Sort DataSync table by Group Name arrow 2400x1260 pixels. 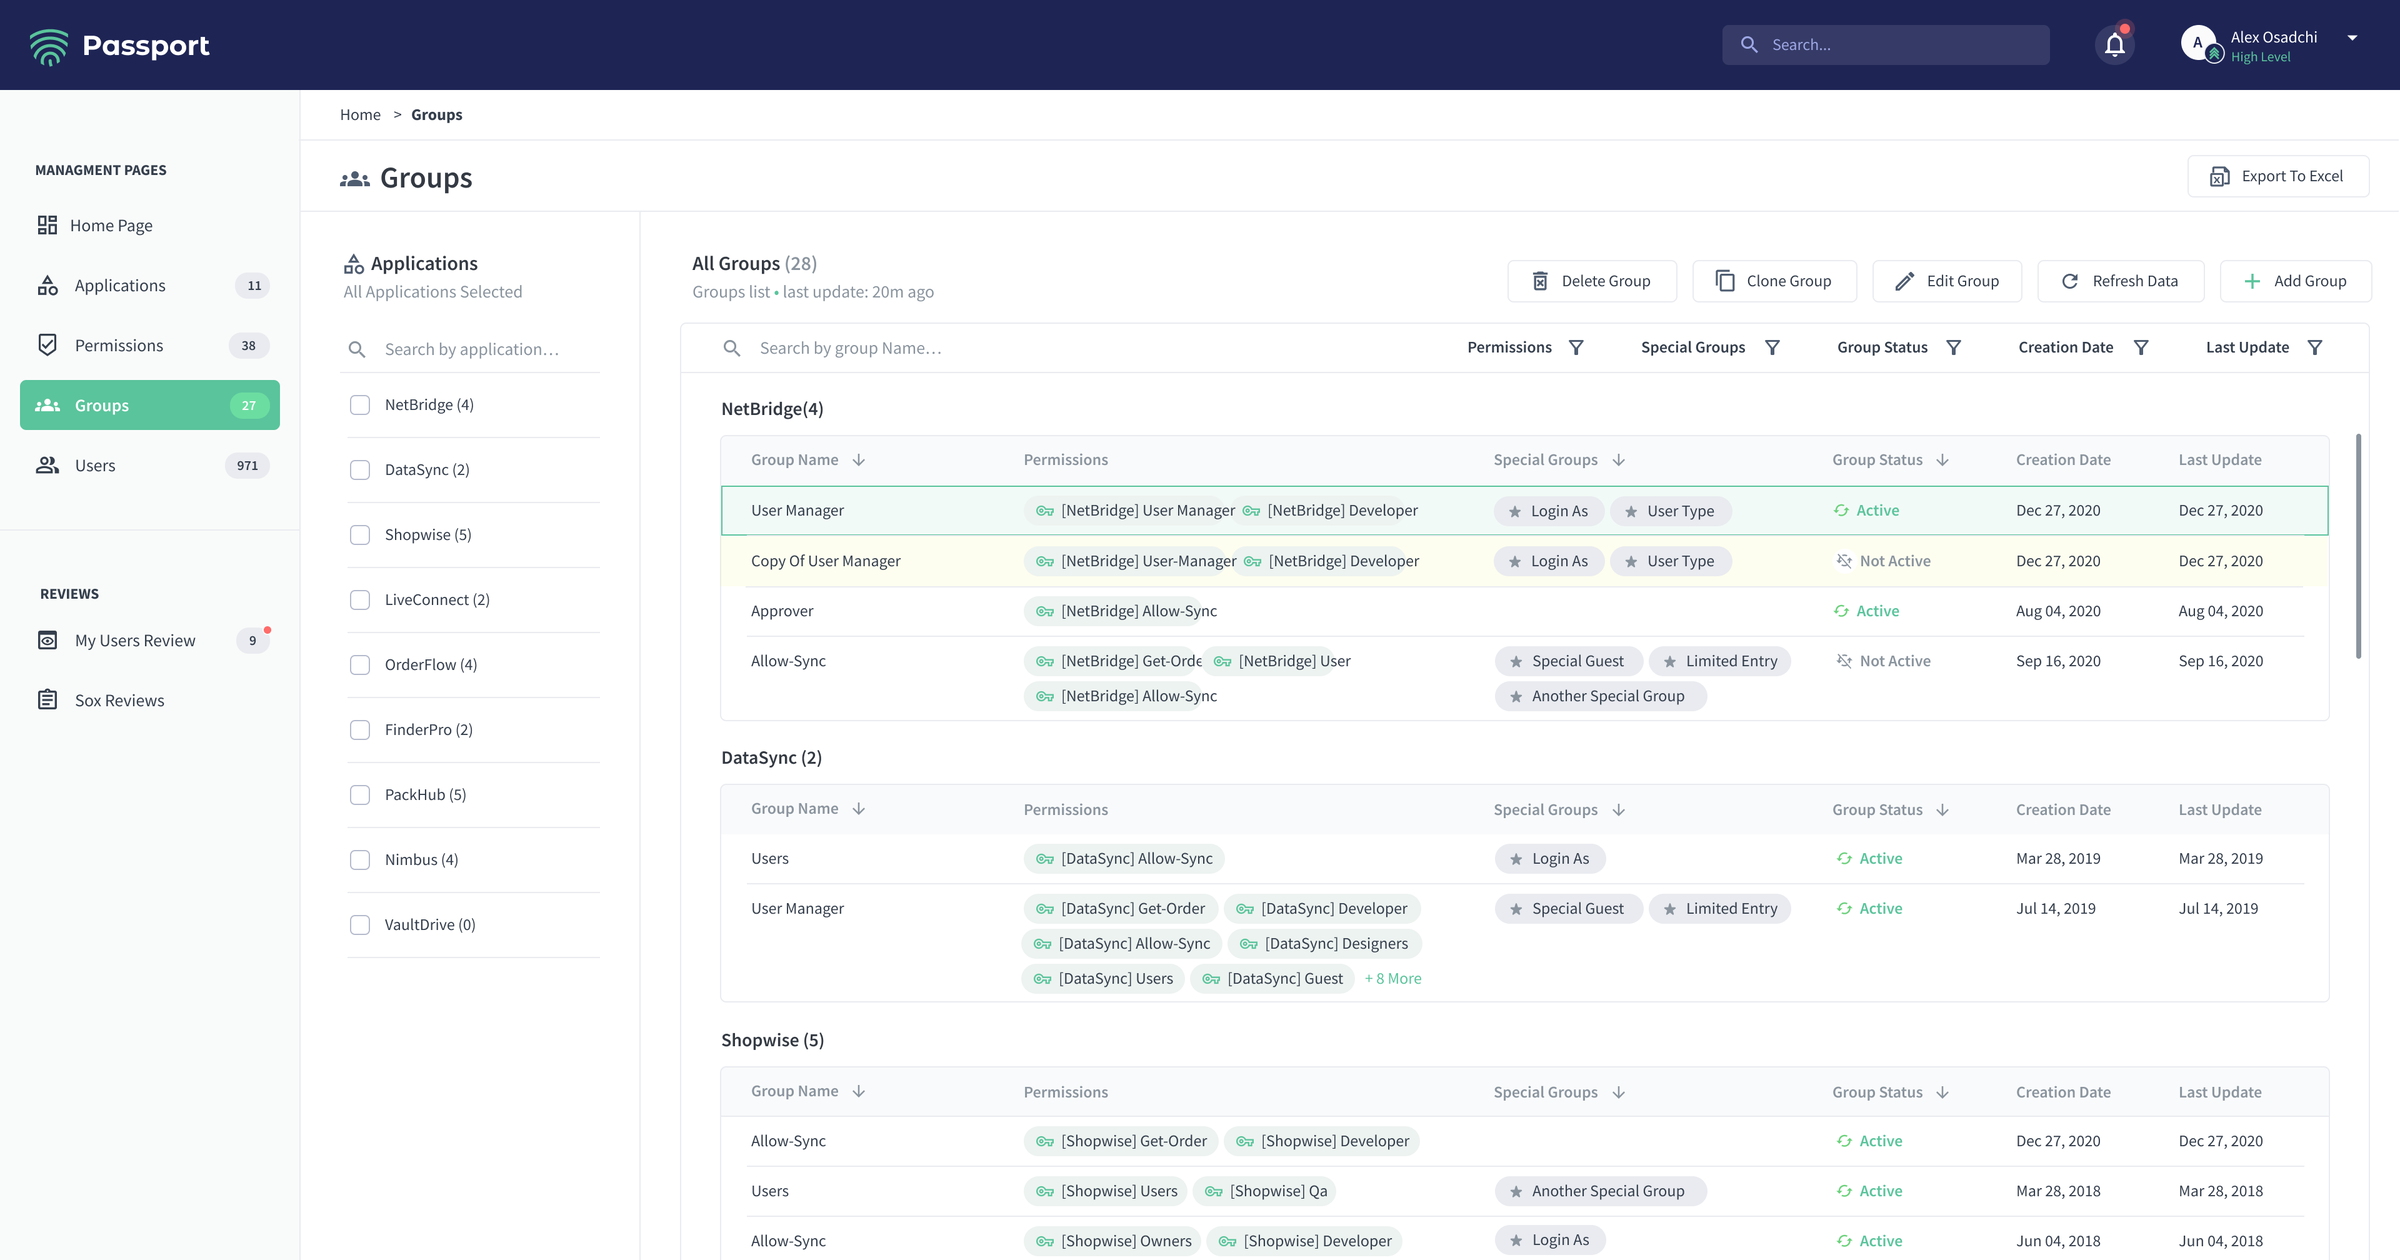tap(858, 809)
